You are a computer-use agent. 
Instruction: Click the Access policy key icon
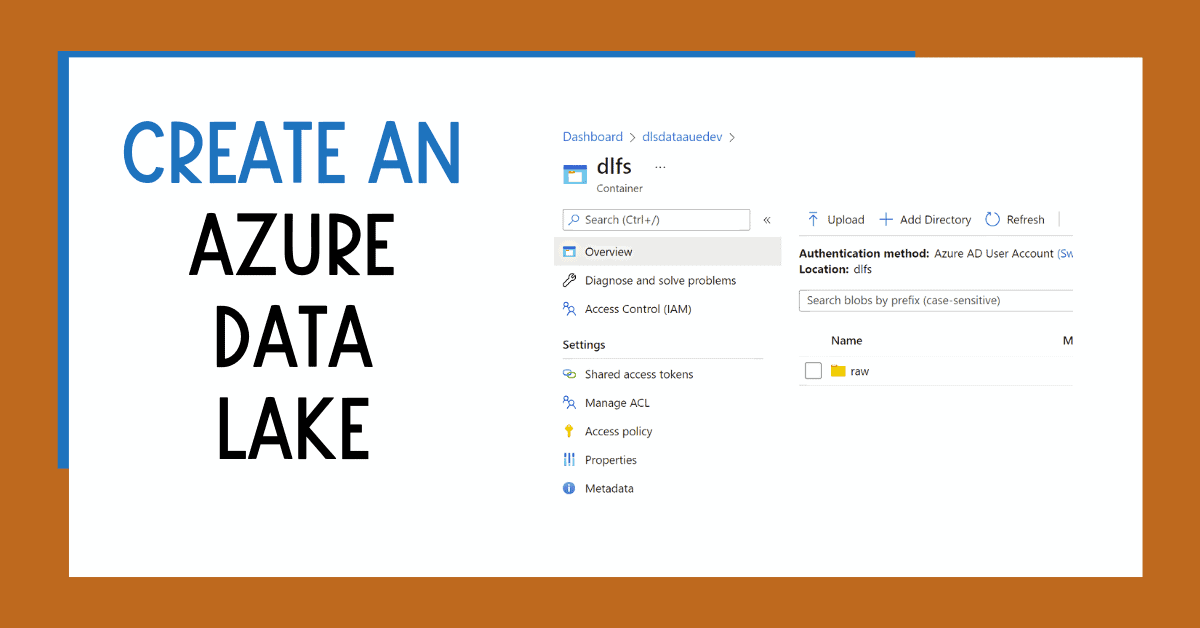point(569,431)
